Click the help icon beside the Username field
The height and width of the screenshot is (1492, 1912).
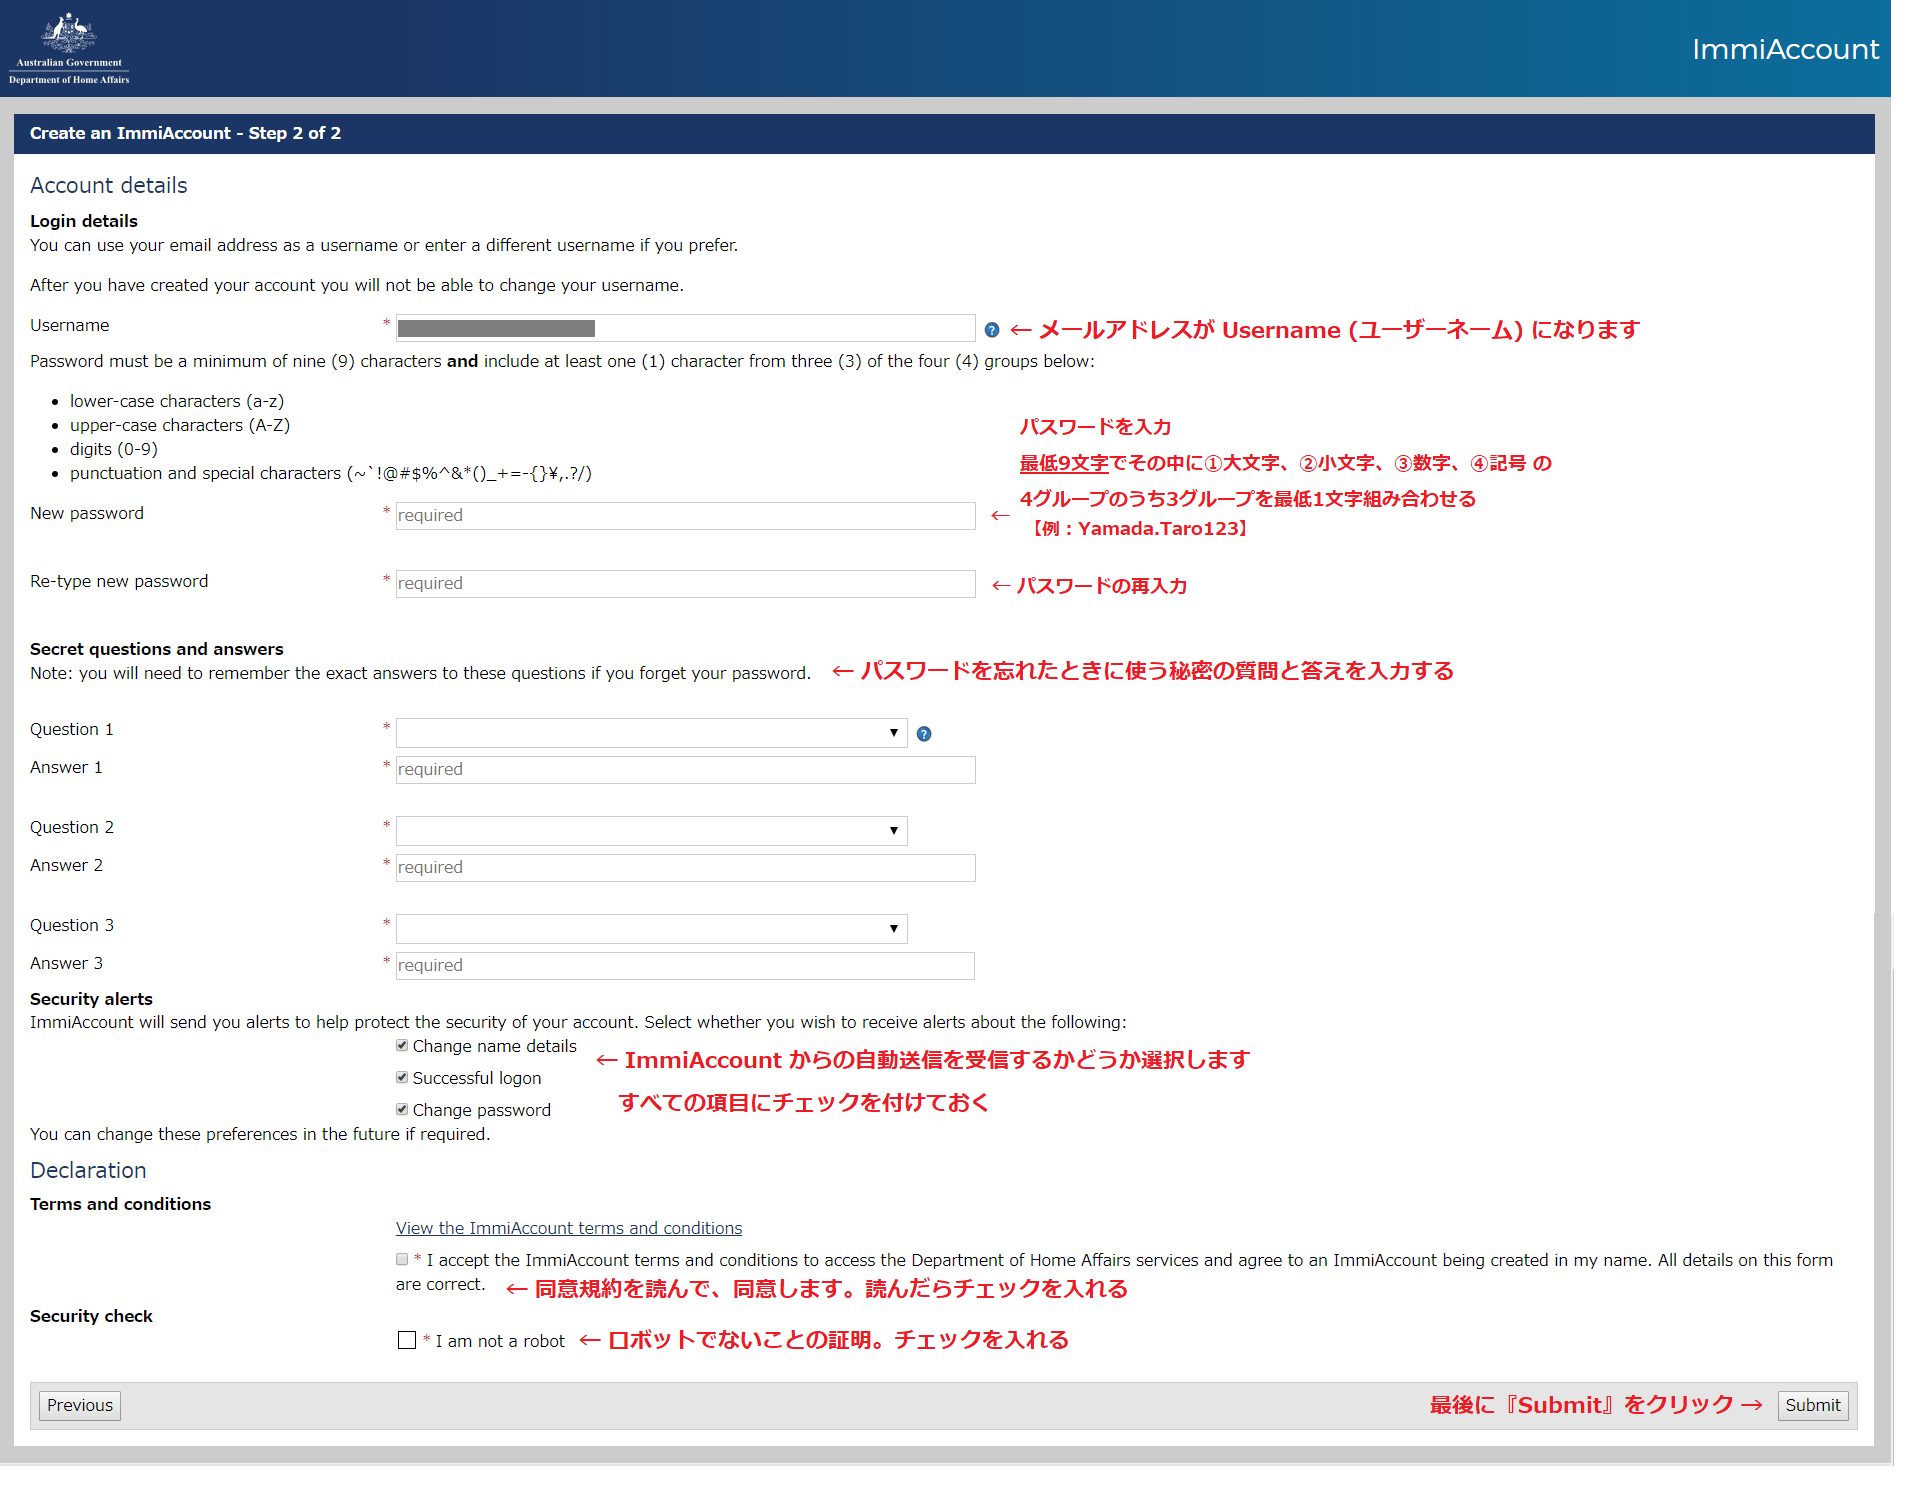coord(992,330)
